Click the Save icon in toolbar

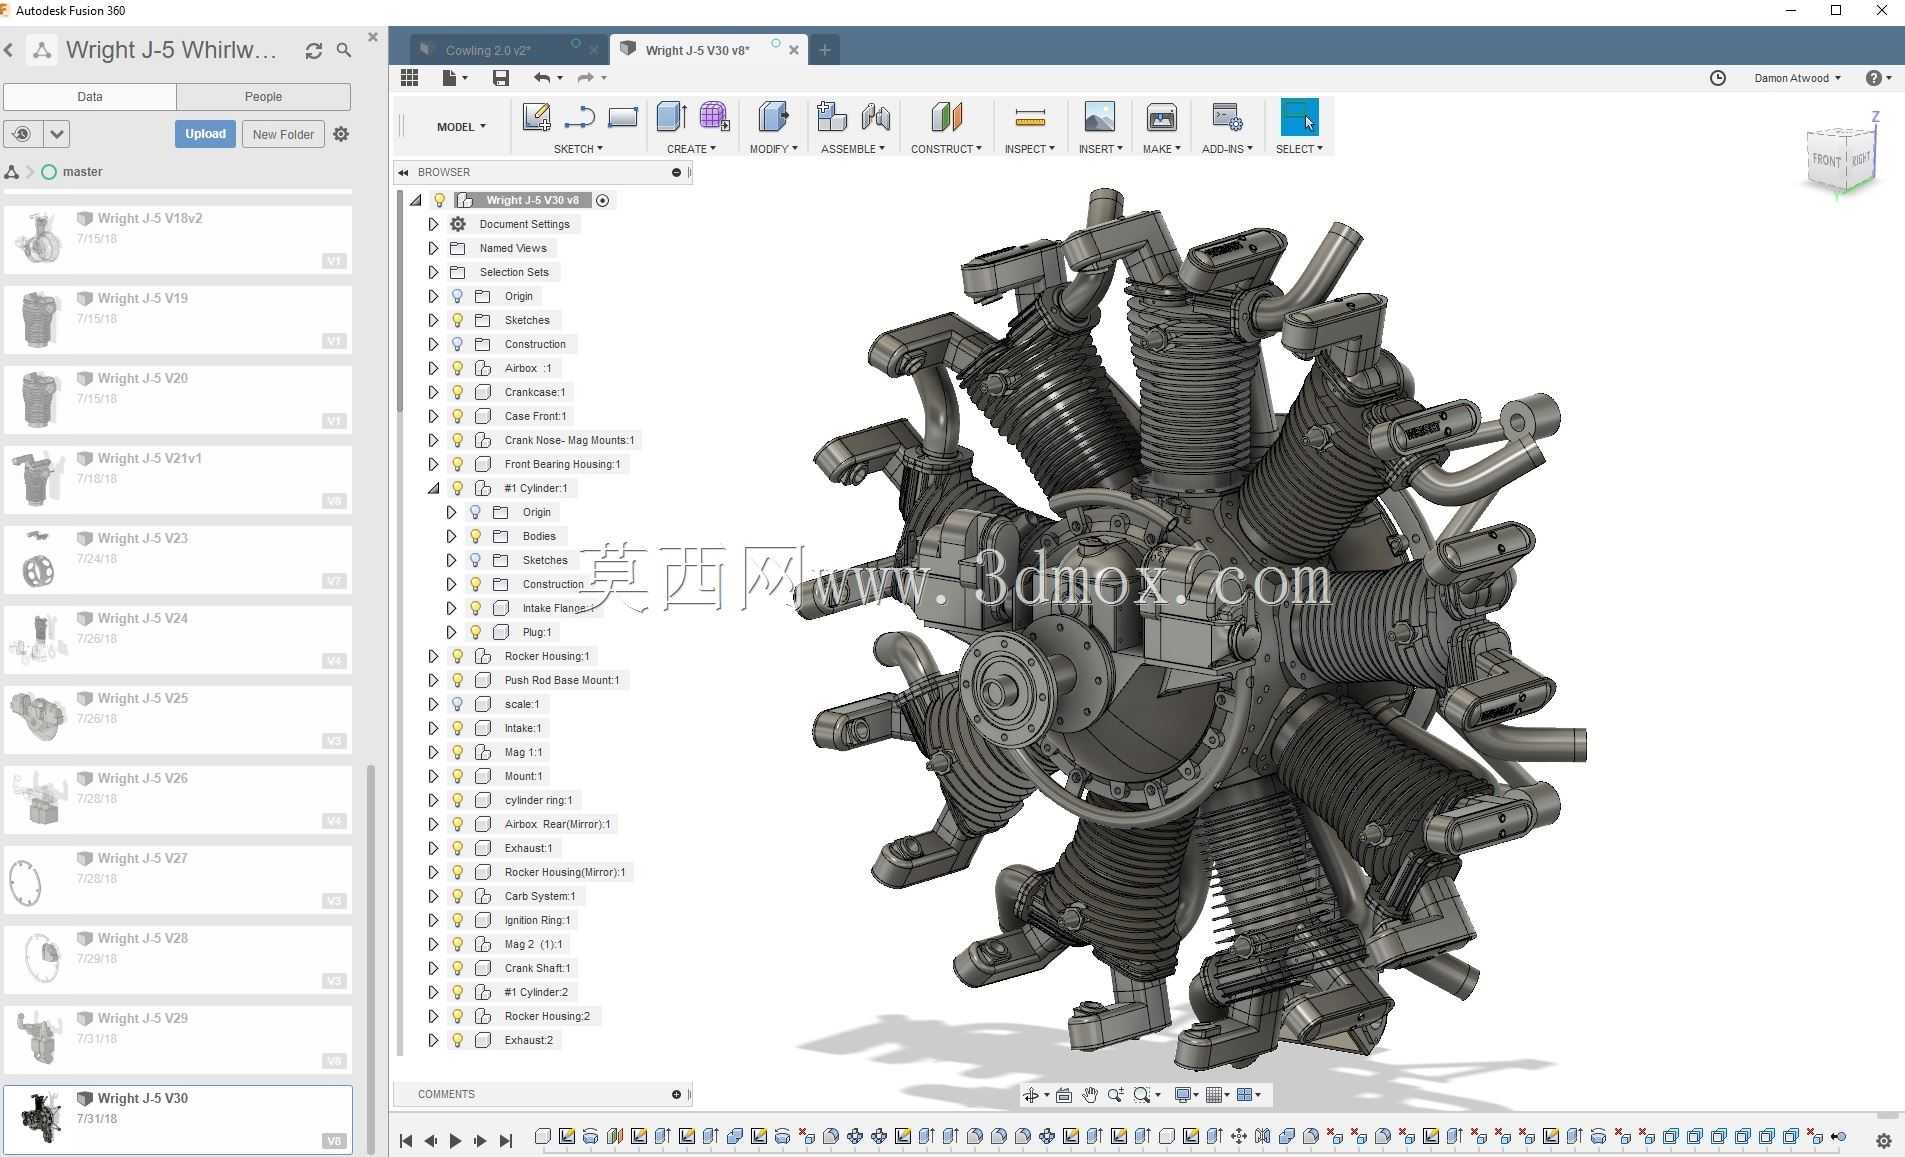(501, 78)
